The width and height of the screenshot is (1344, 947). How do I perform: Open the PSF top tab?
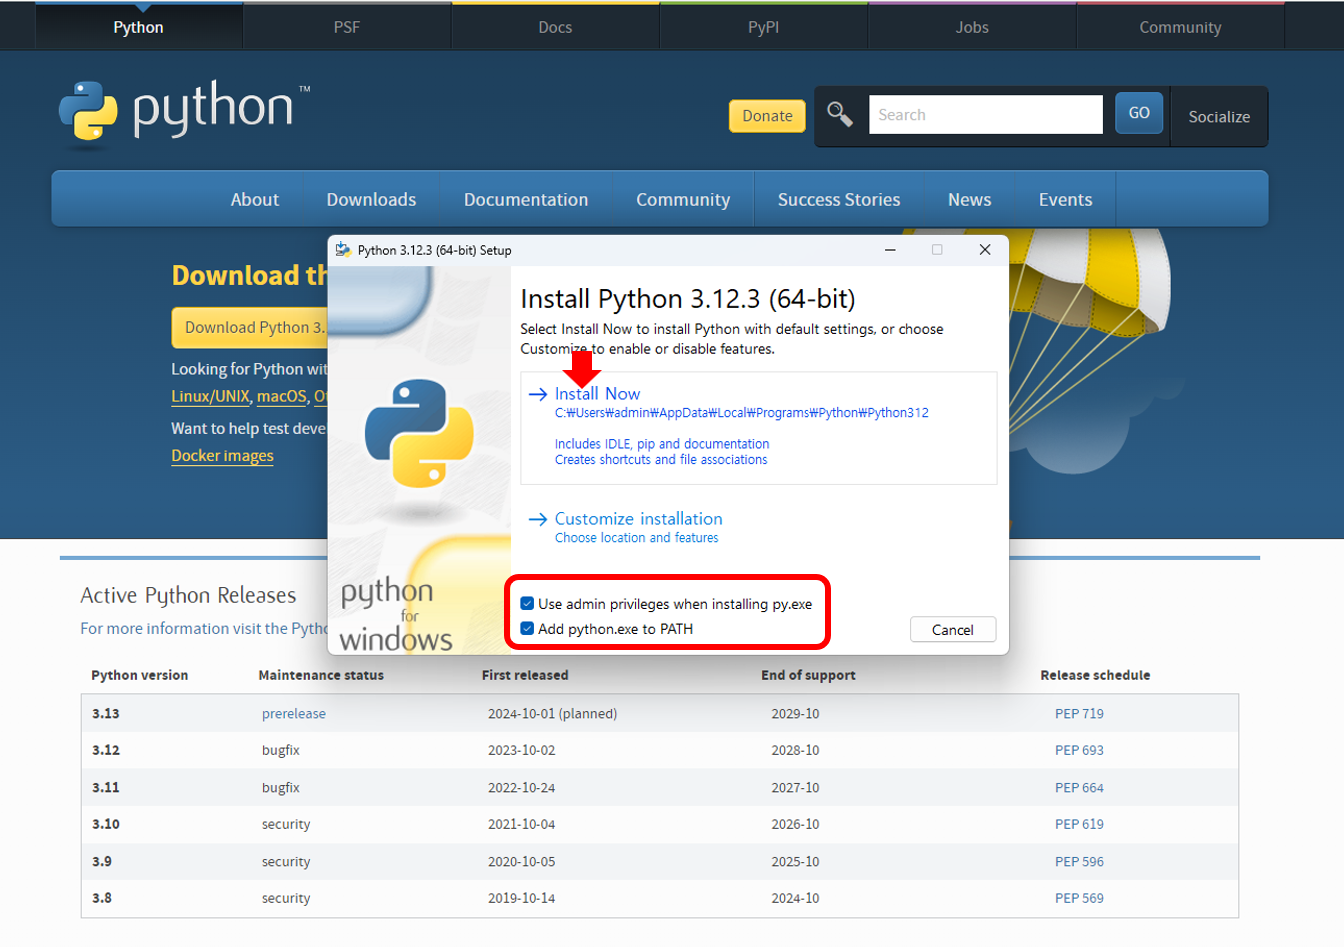click(347, 27)
